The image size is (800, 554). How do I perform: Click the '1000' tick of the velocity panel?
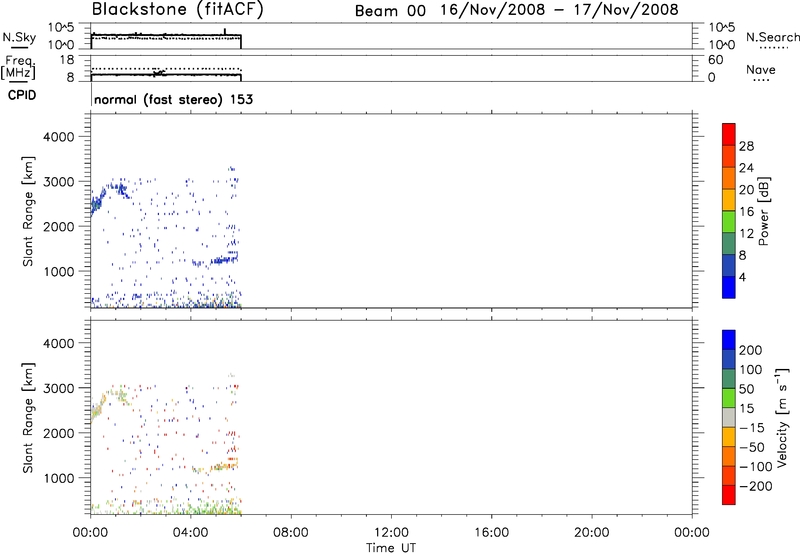(x=59, y=478)
